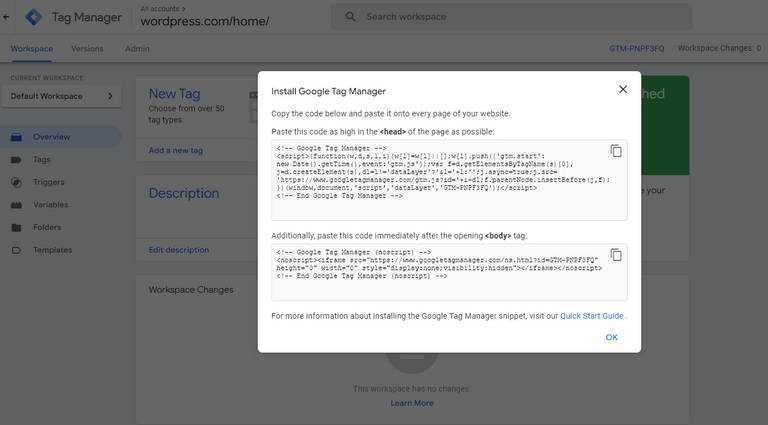
Task: Click the Variables brick icon
Action: click(x=16, y=205)
